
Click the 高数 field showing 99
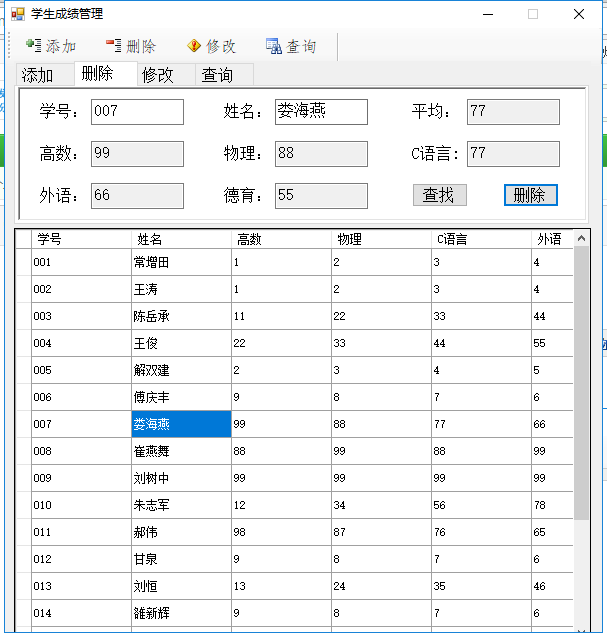point(137,154)
